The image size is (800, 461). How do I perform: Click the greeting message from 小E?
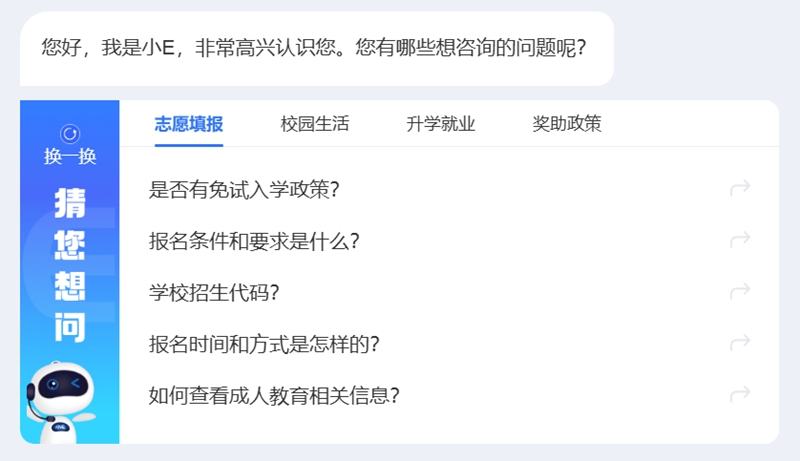point(314,48)
